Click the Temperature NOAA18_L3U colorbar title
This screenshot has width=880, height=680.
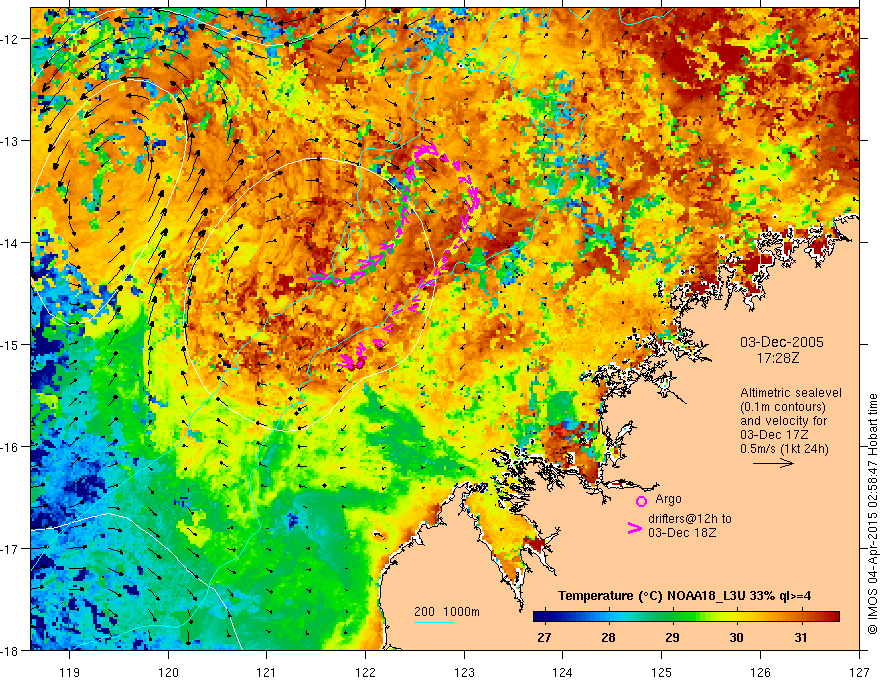684,596
